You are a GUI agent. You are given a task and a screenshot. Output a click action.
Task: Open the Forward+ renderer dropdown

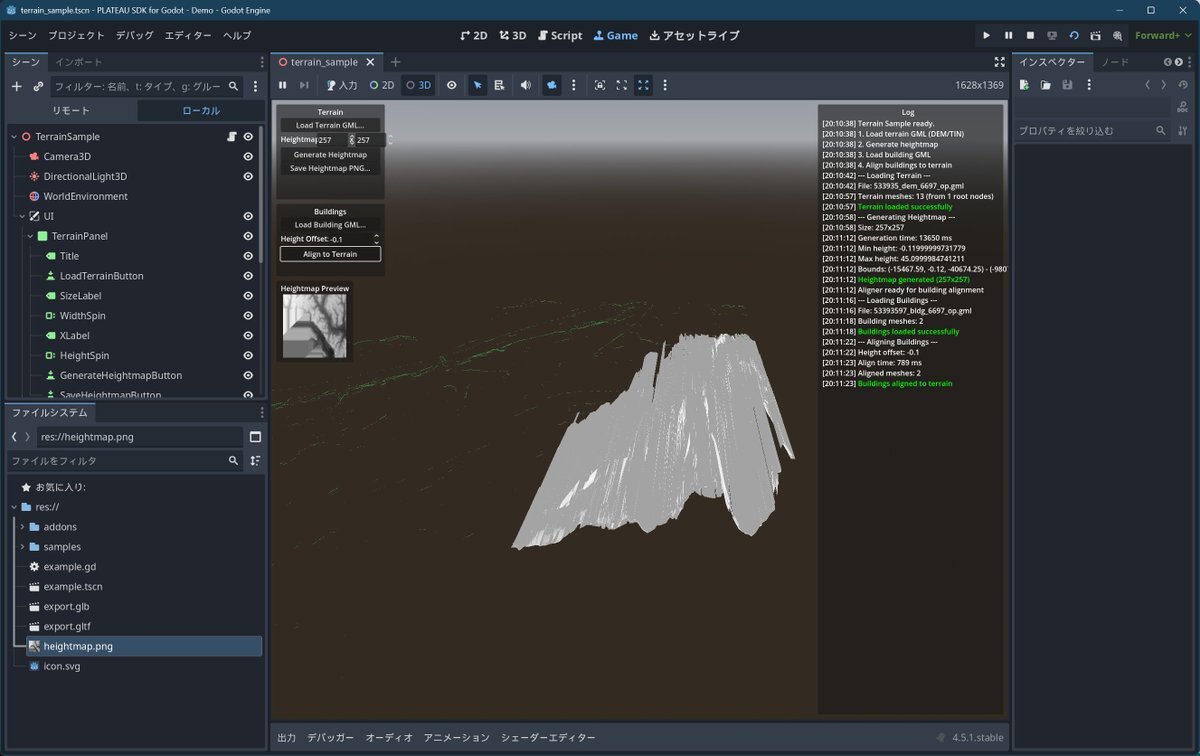coord(1162,35)
